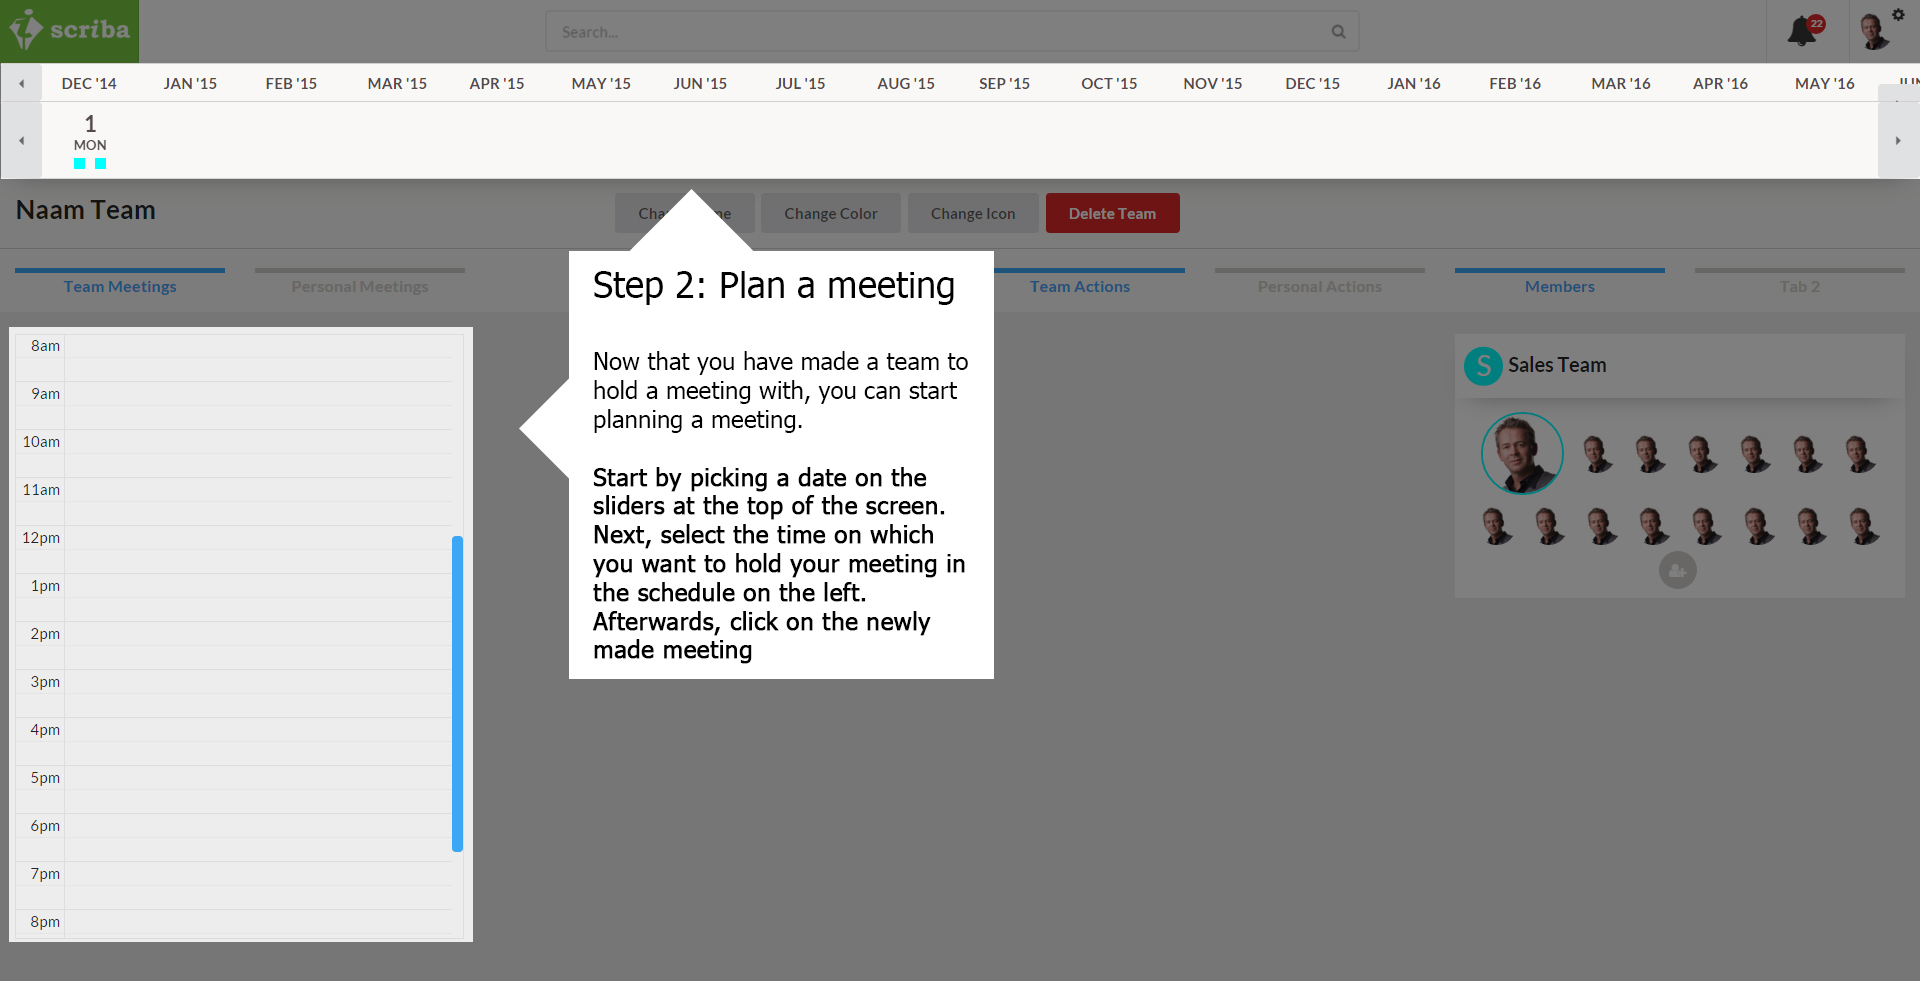Click the Delete Team button
The image size is (1920, 981).
click(x=1112, y=213)
